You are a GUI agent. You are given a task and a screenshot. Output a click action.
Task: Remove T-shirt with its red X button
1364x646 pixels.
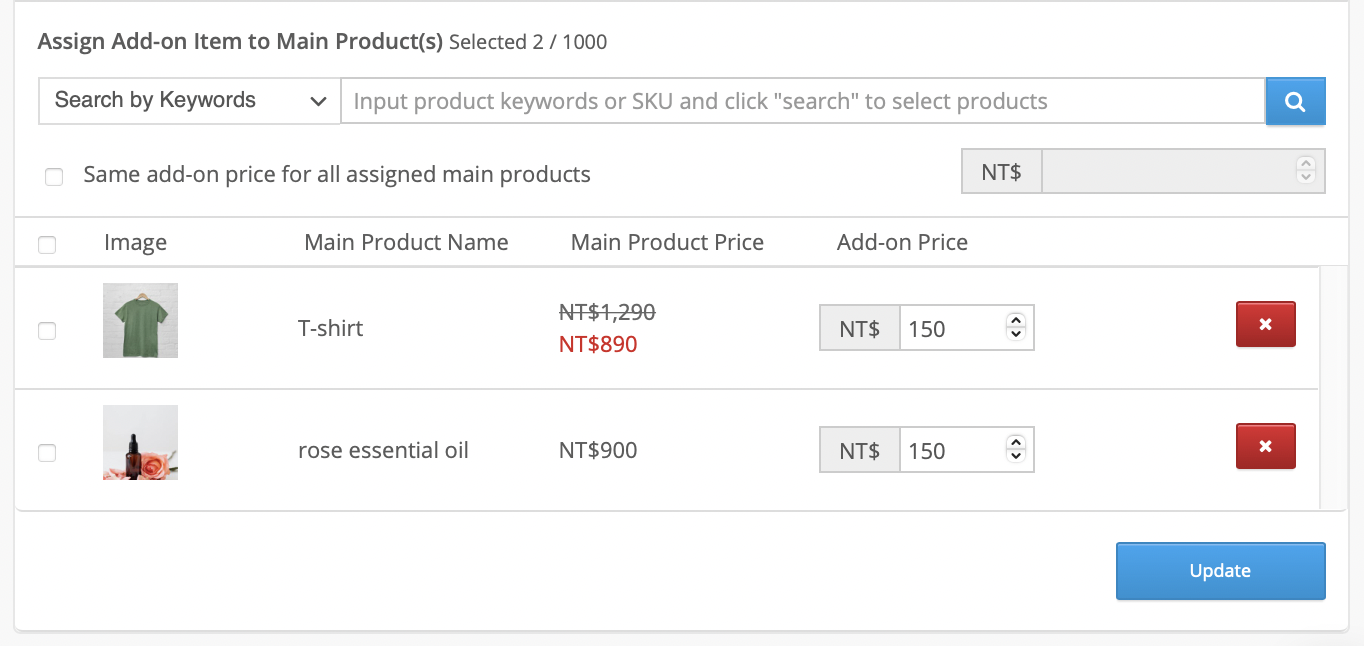click(1265, 324)
